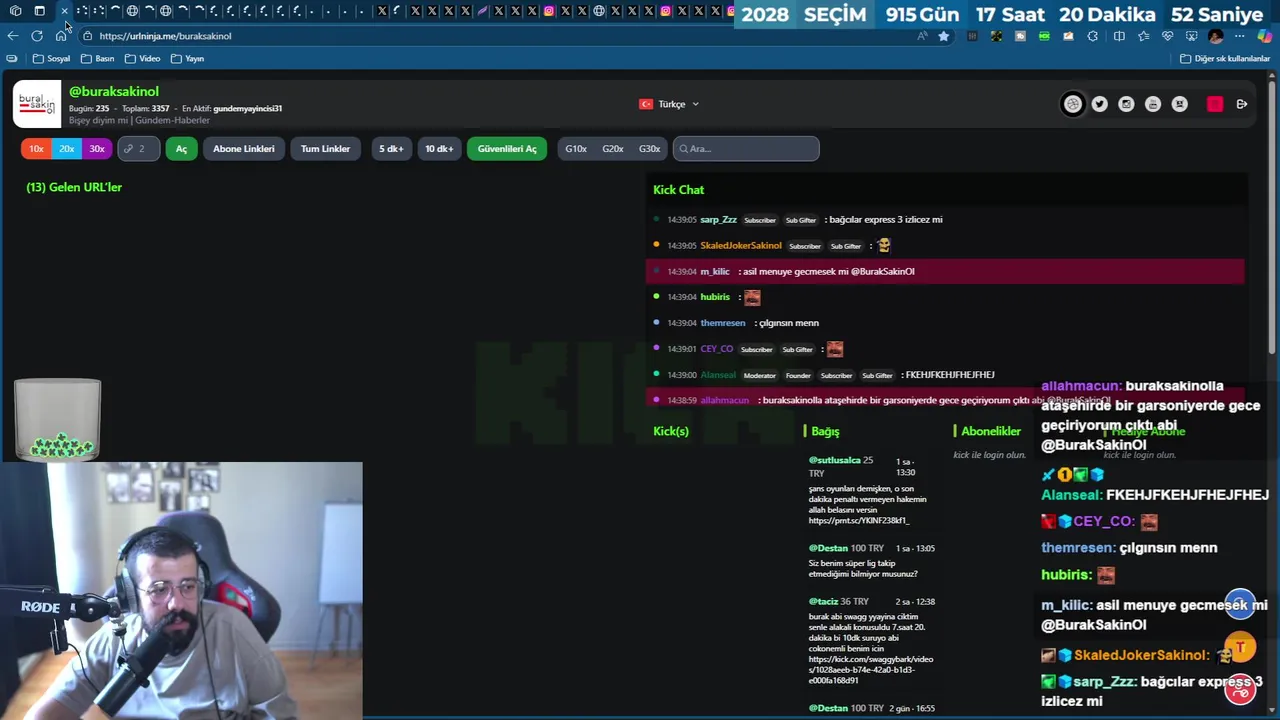Select the 20x open option
Viewport: 1280px width, 720px height.
pos(66,149)
